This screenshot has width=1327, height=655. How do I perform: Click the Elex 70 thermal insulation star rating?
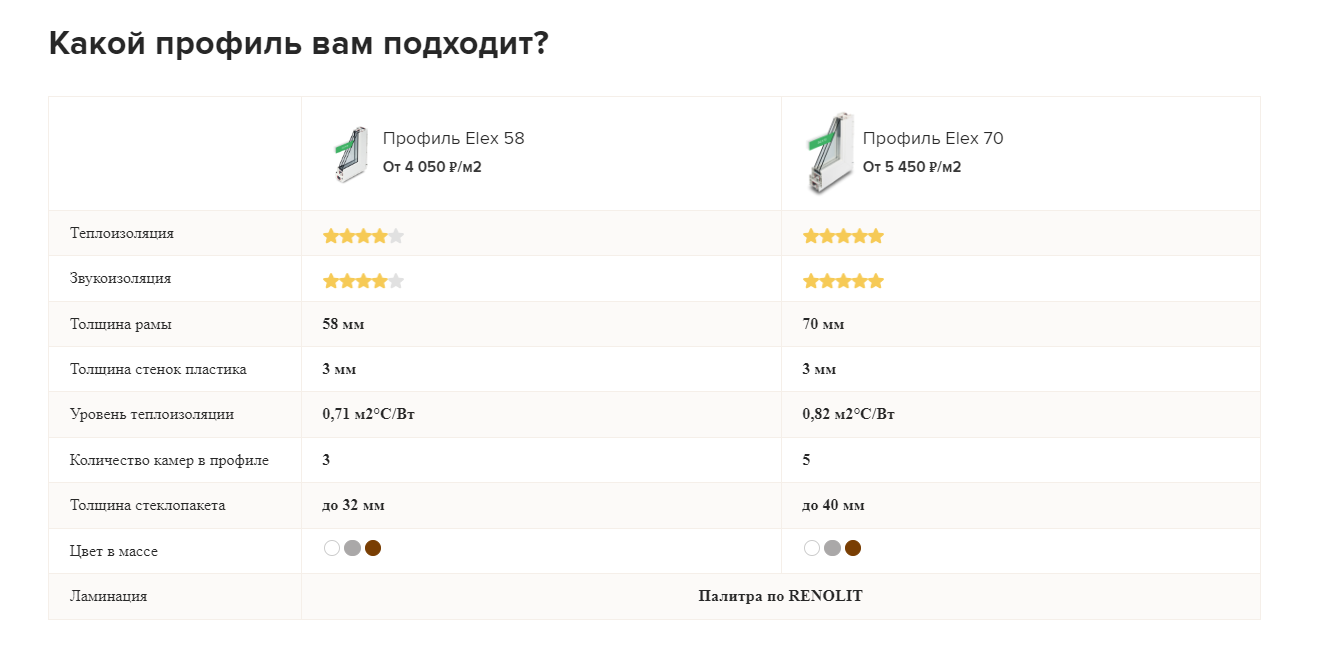843,236
